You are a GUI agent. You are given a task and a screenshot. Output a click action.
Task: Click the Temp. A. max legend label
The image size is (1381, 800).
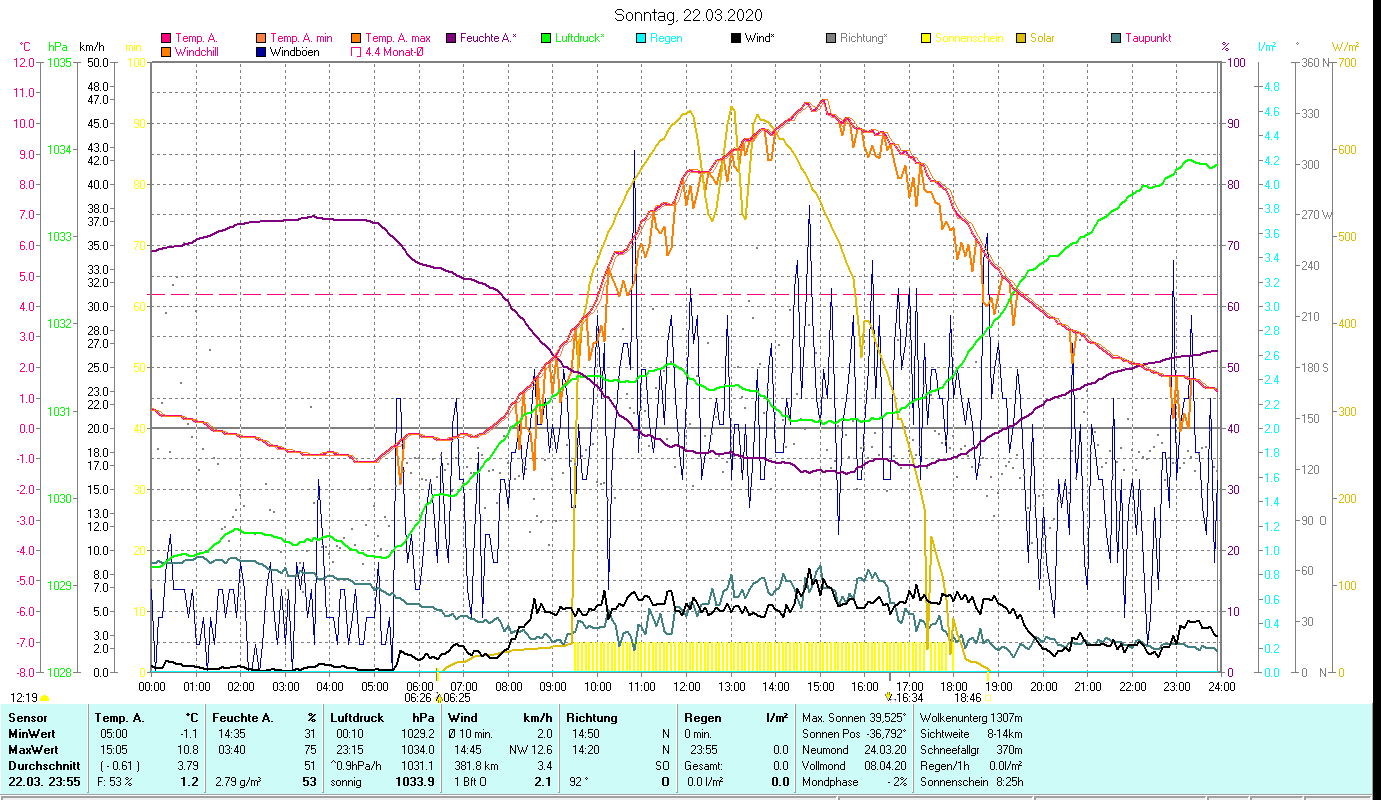397,39
